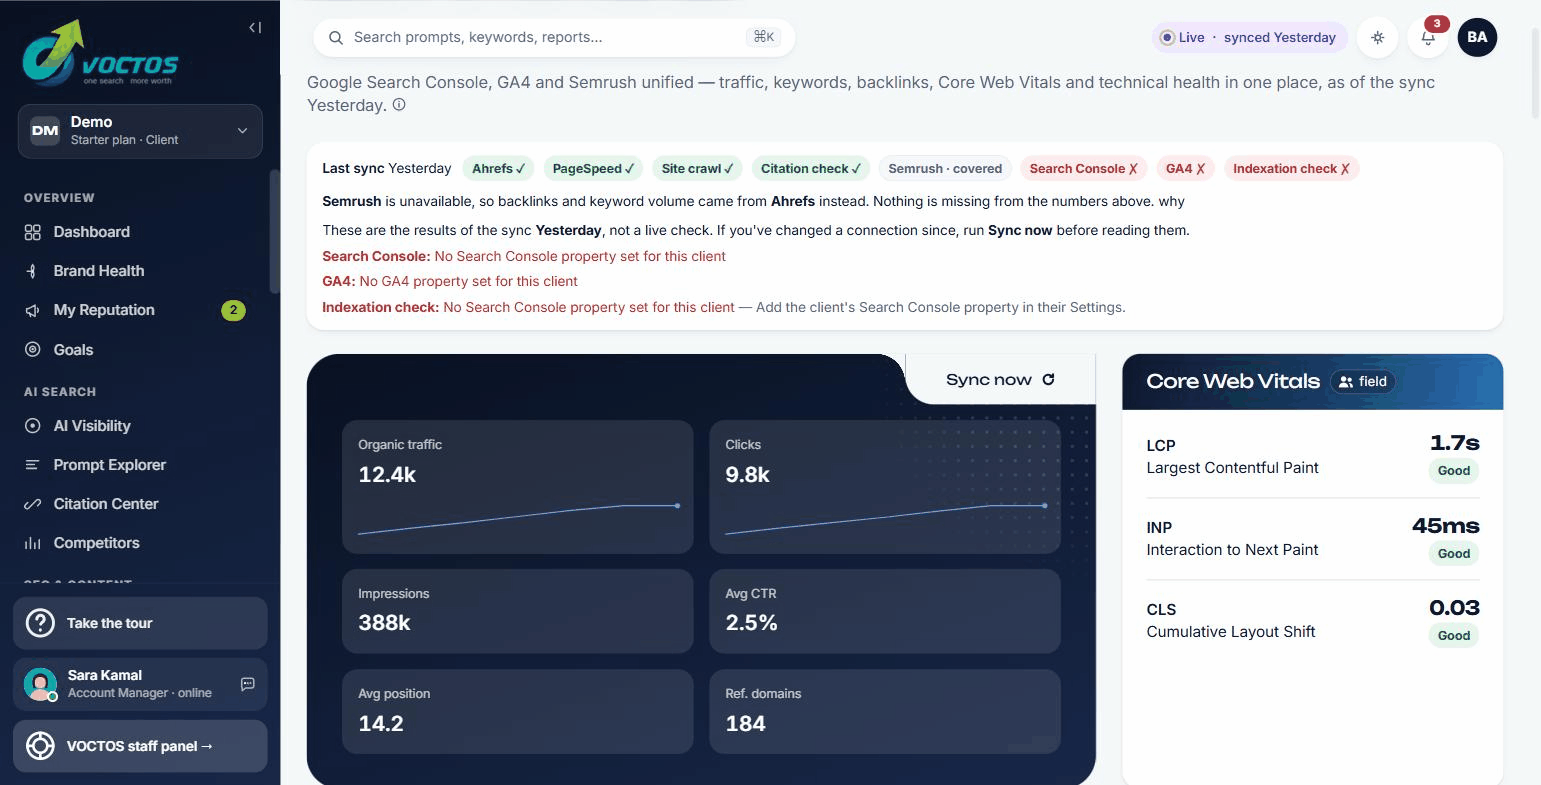Click the ⌘K shortcut badge
Screen dimensions: 1541x785
point(764,37)
